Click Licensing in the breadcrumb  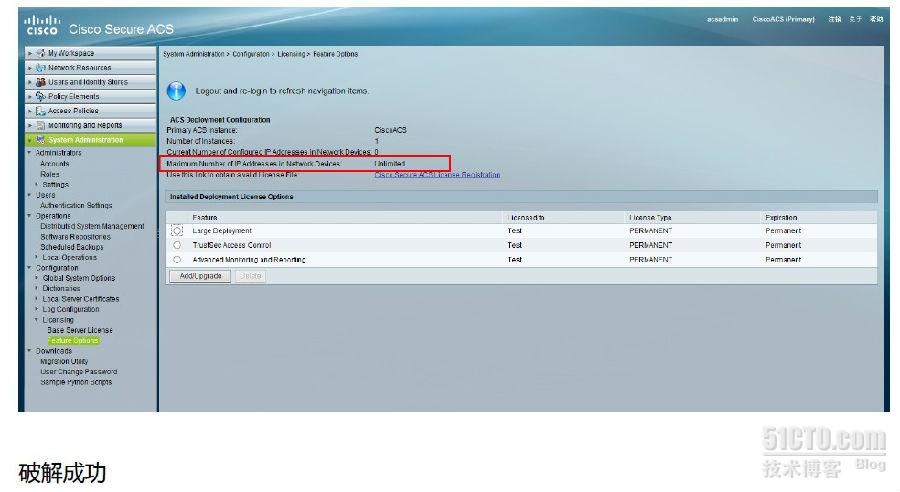(x=291, y=54)
